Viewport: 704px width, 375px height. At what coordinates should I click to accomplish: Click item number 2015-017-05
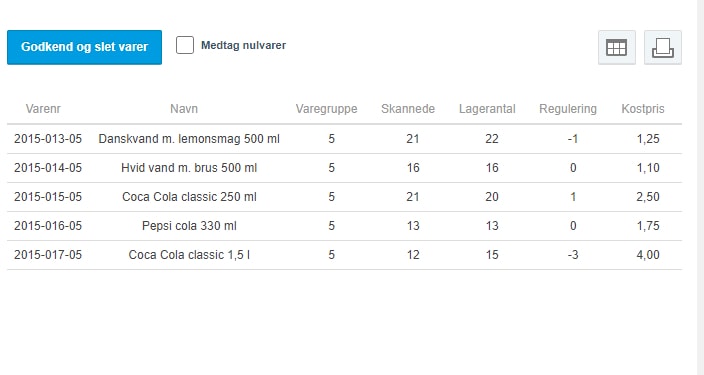point(48,255)
